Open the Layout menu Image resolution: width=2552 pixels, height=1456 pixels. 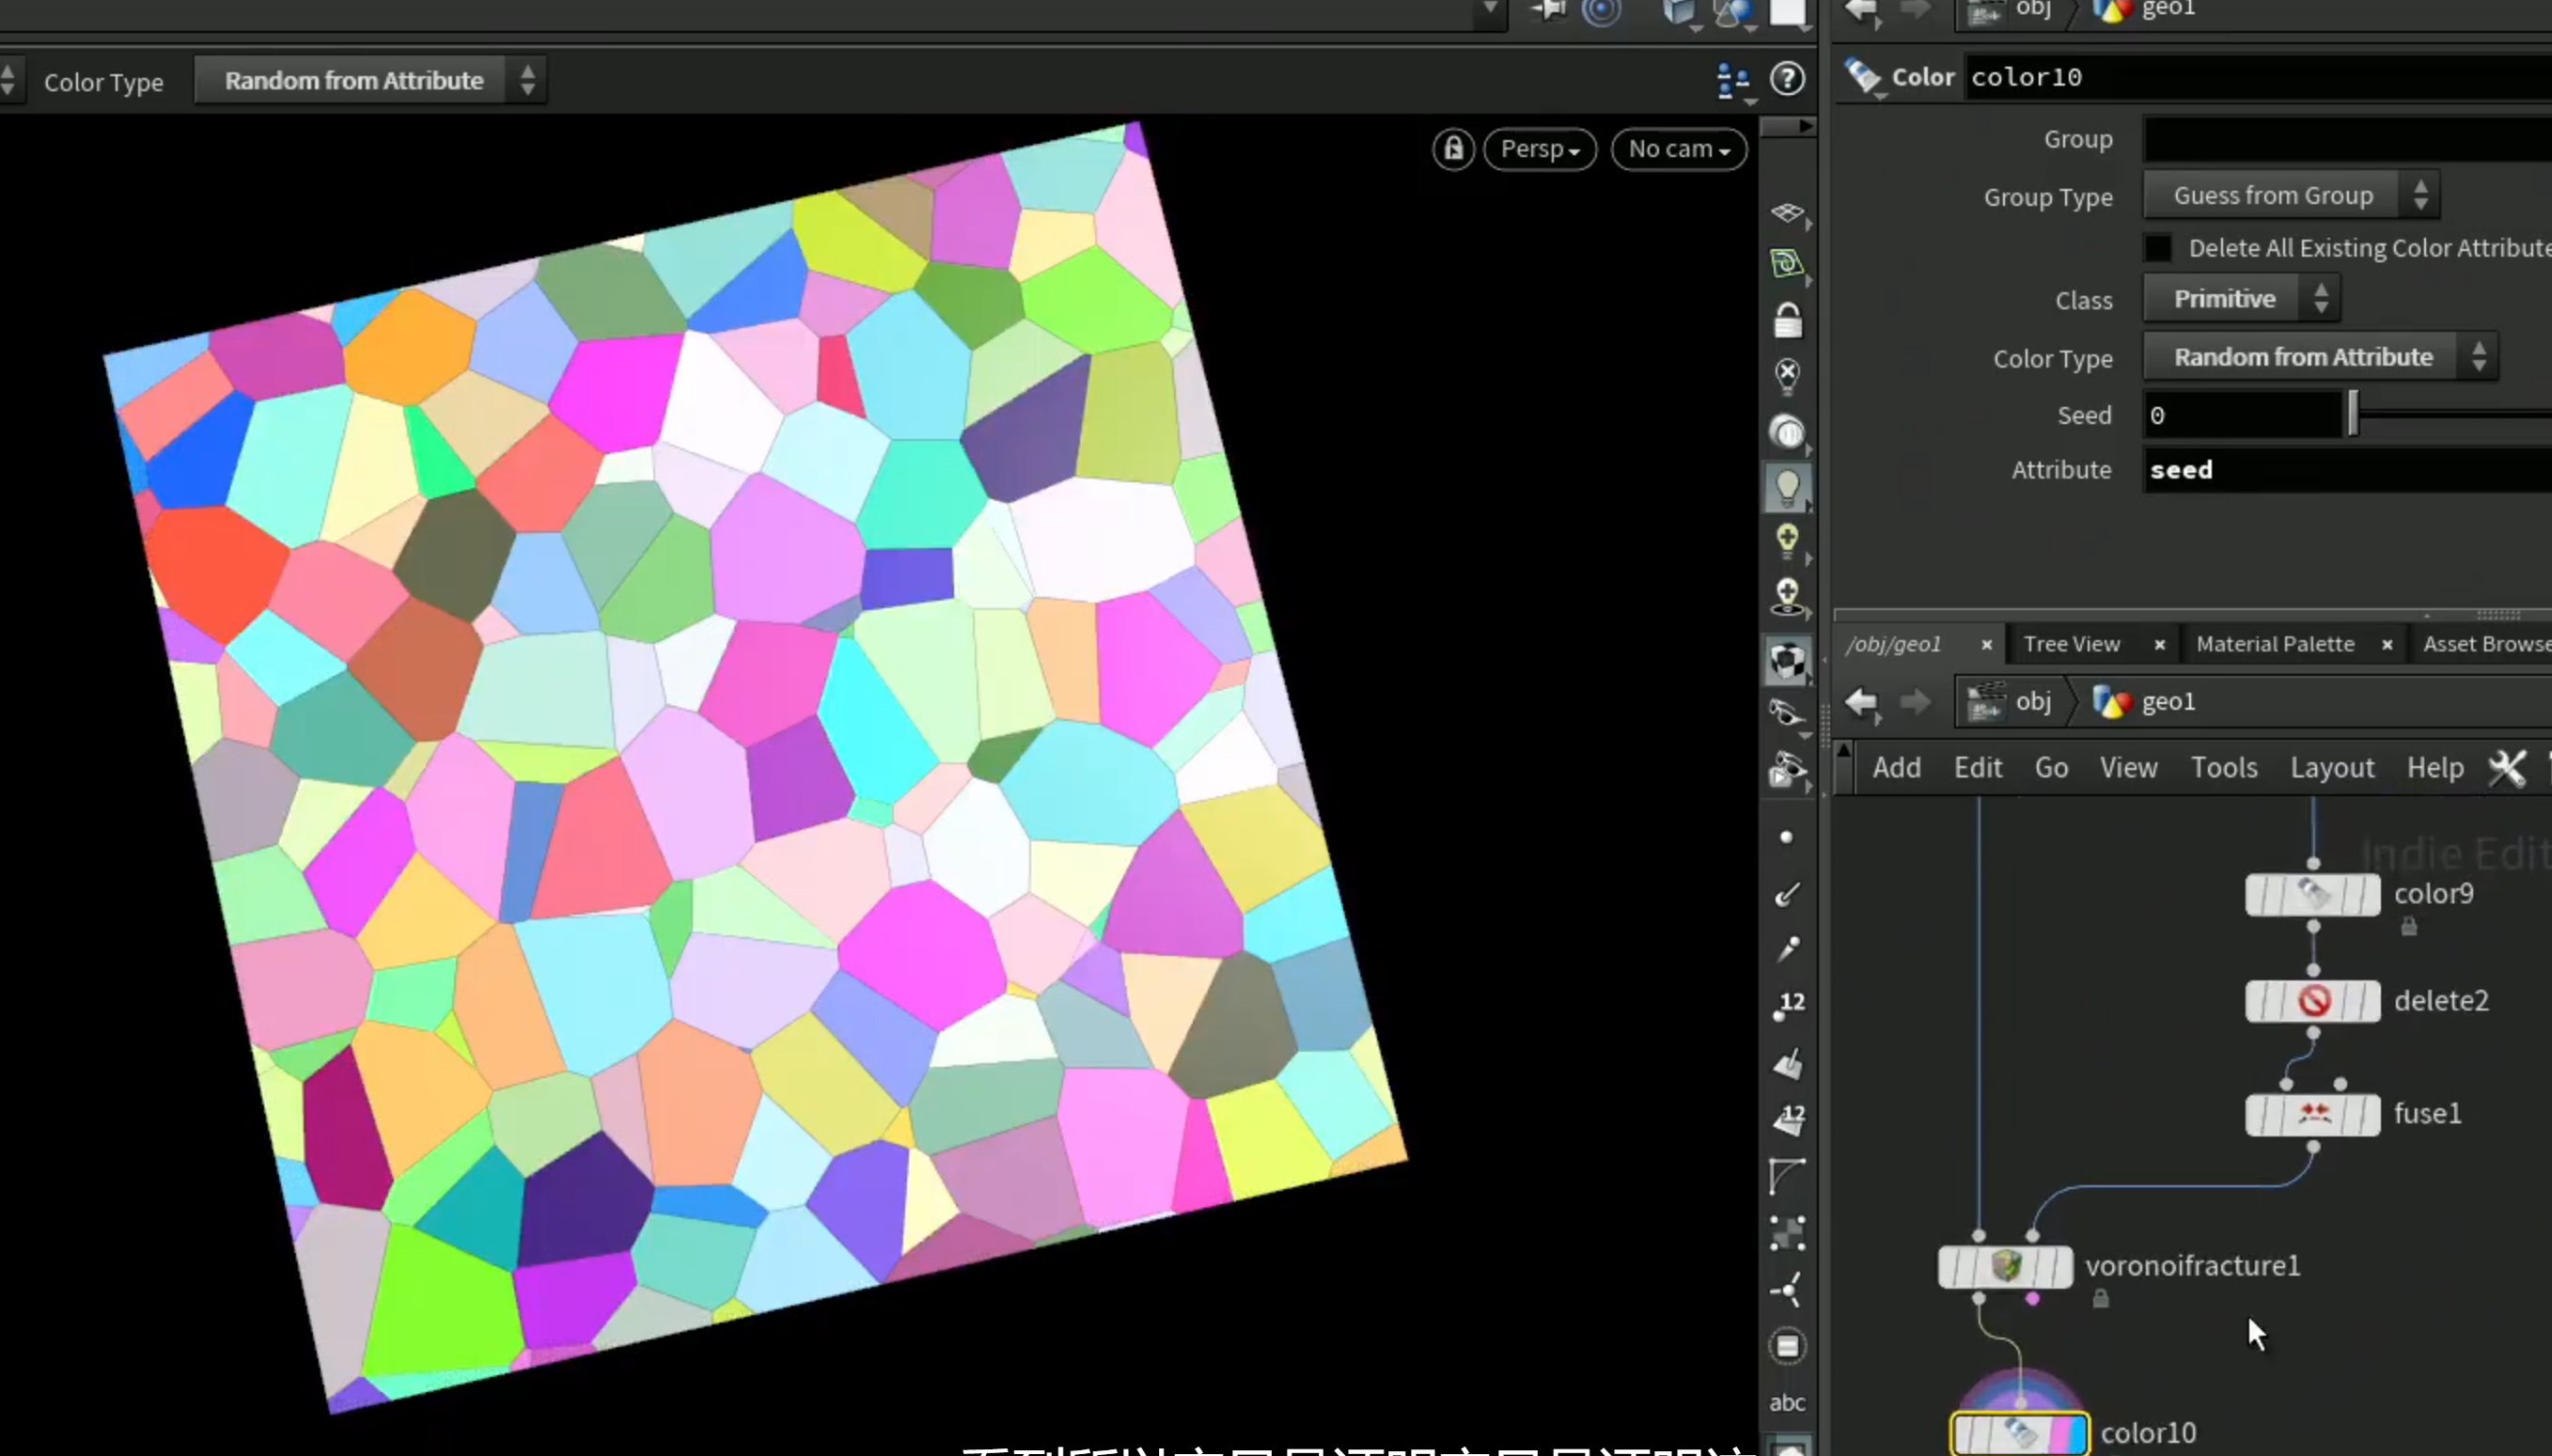point(2332,768)
